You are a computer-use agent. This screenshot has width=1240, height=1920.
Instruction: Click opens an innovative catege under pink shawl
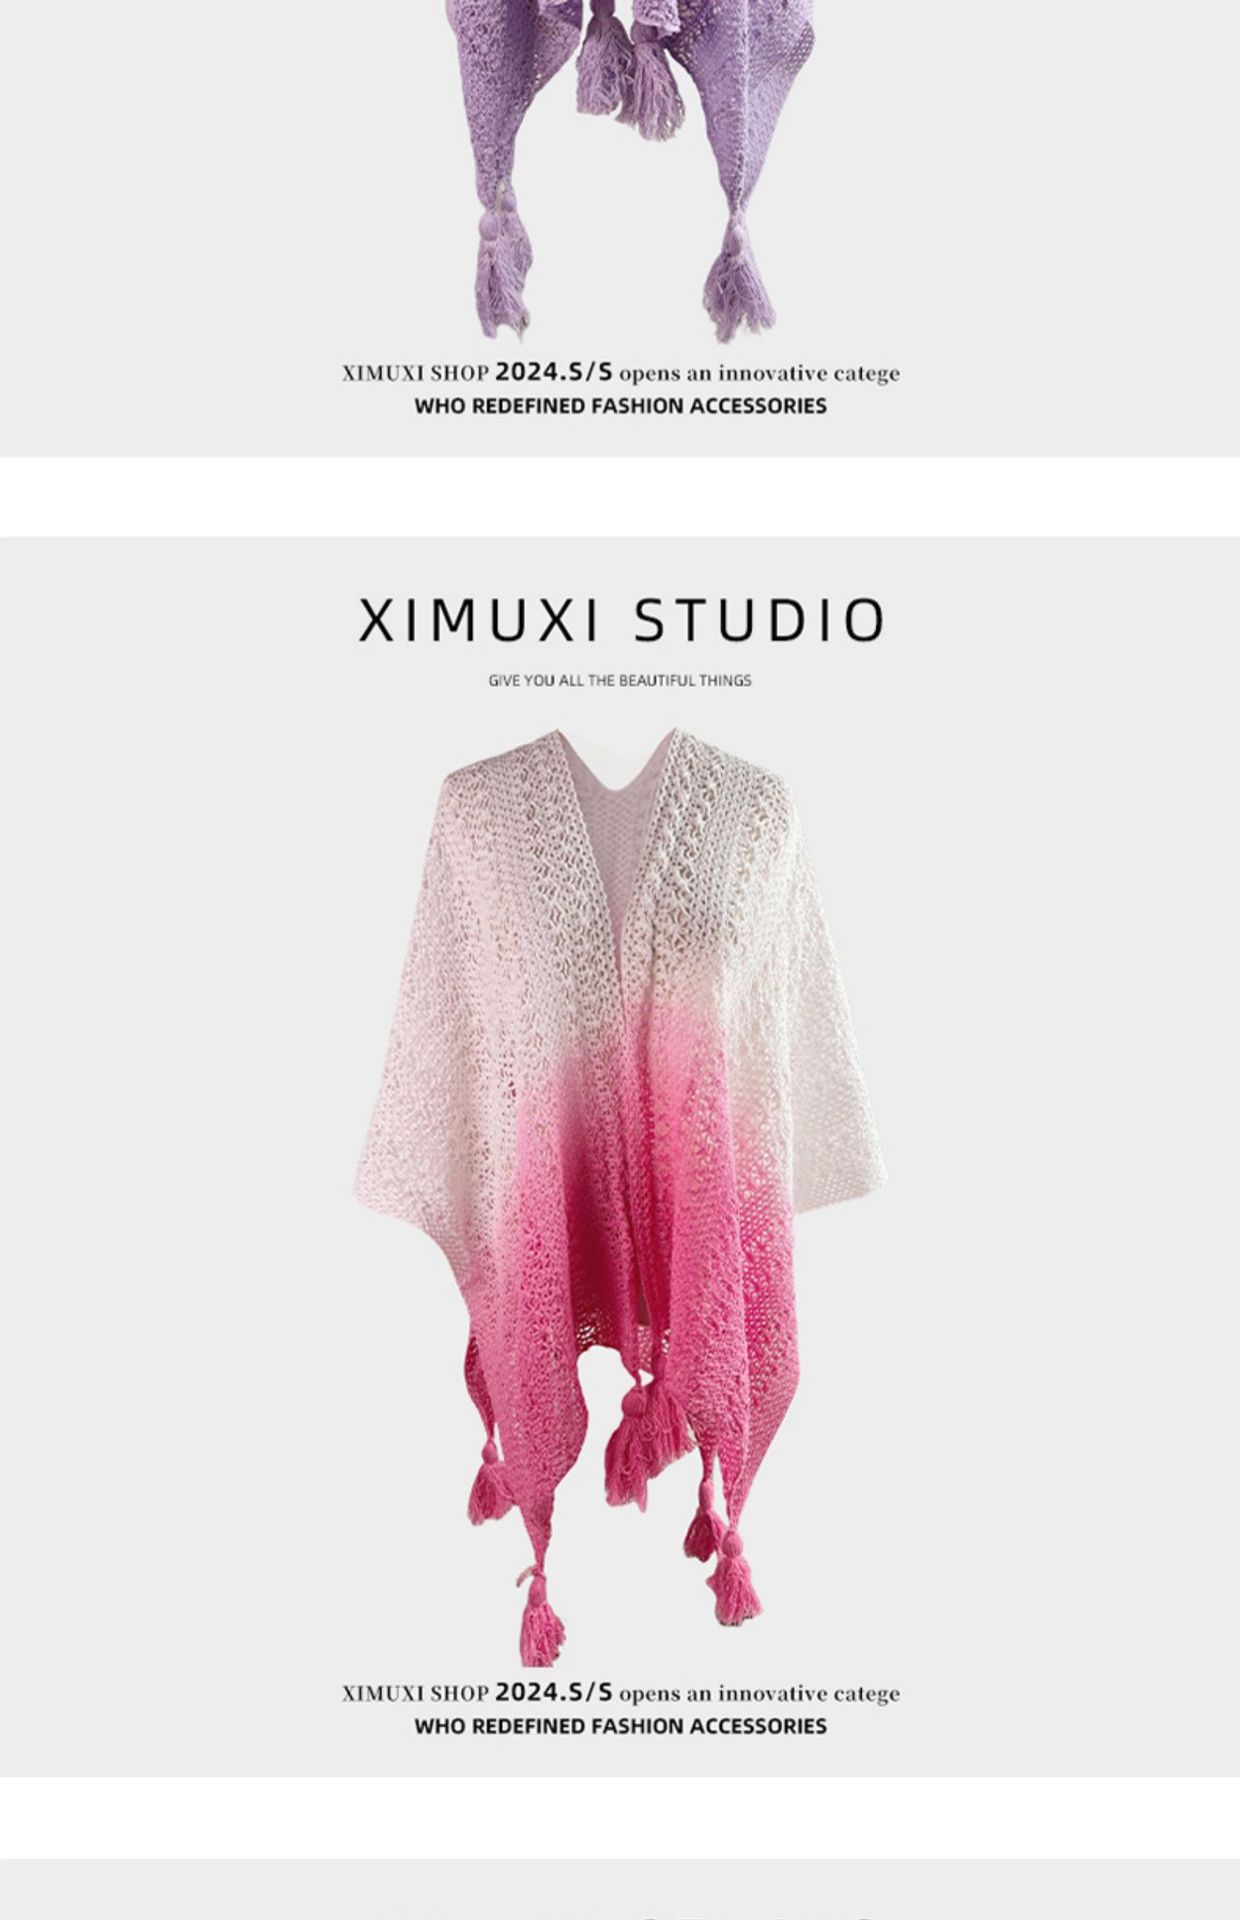[x=760, y=1694]
